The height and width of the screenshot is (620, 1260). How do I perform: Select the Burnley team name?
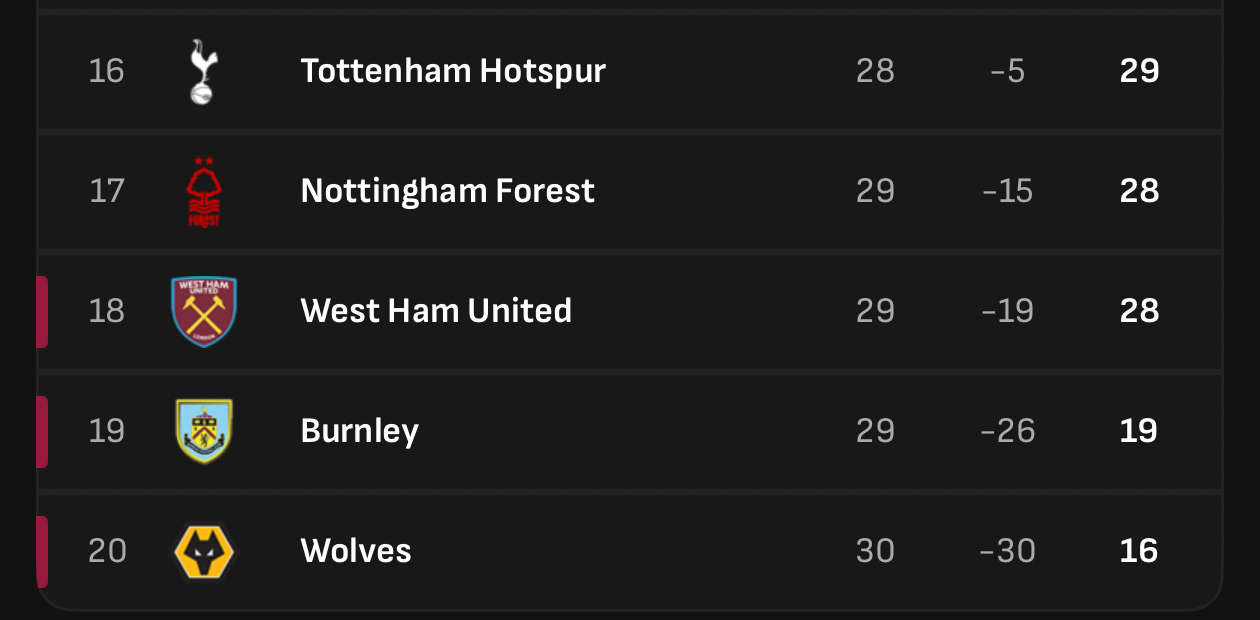point(359,431)
